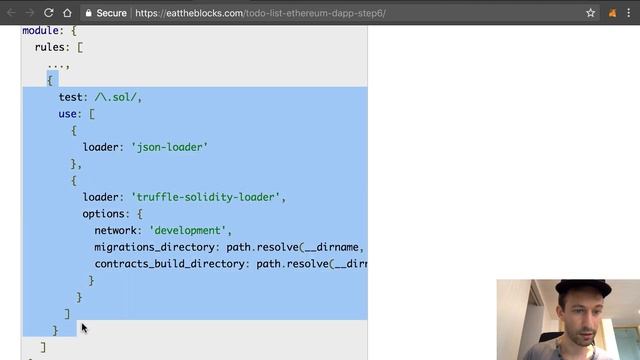The height and width of the screenshot is (360, 640).
Task: Click the 'use: [' code line
Action: [76, 114]
